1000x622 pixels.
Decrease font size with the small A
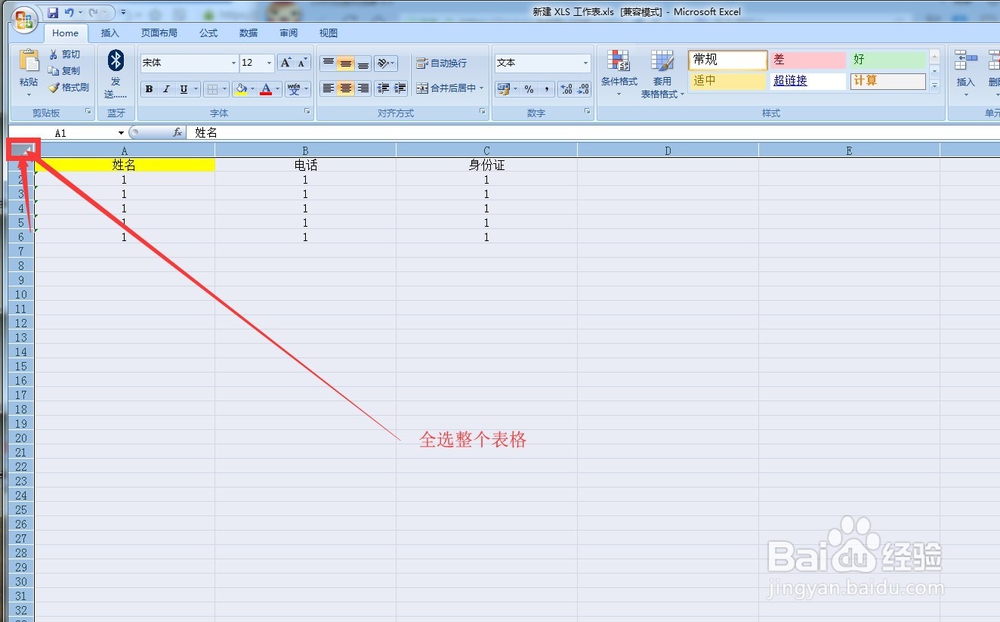click(302, 63)
